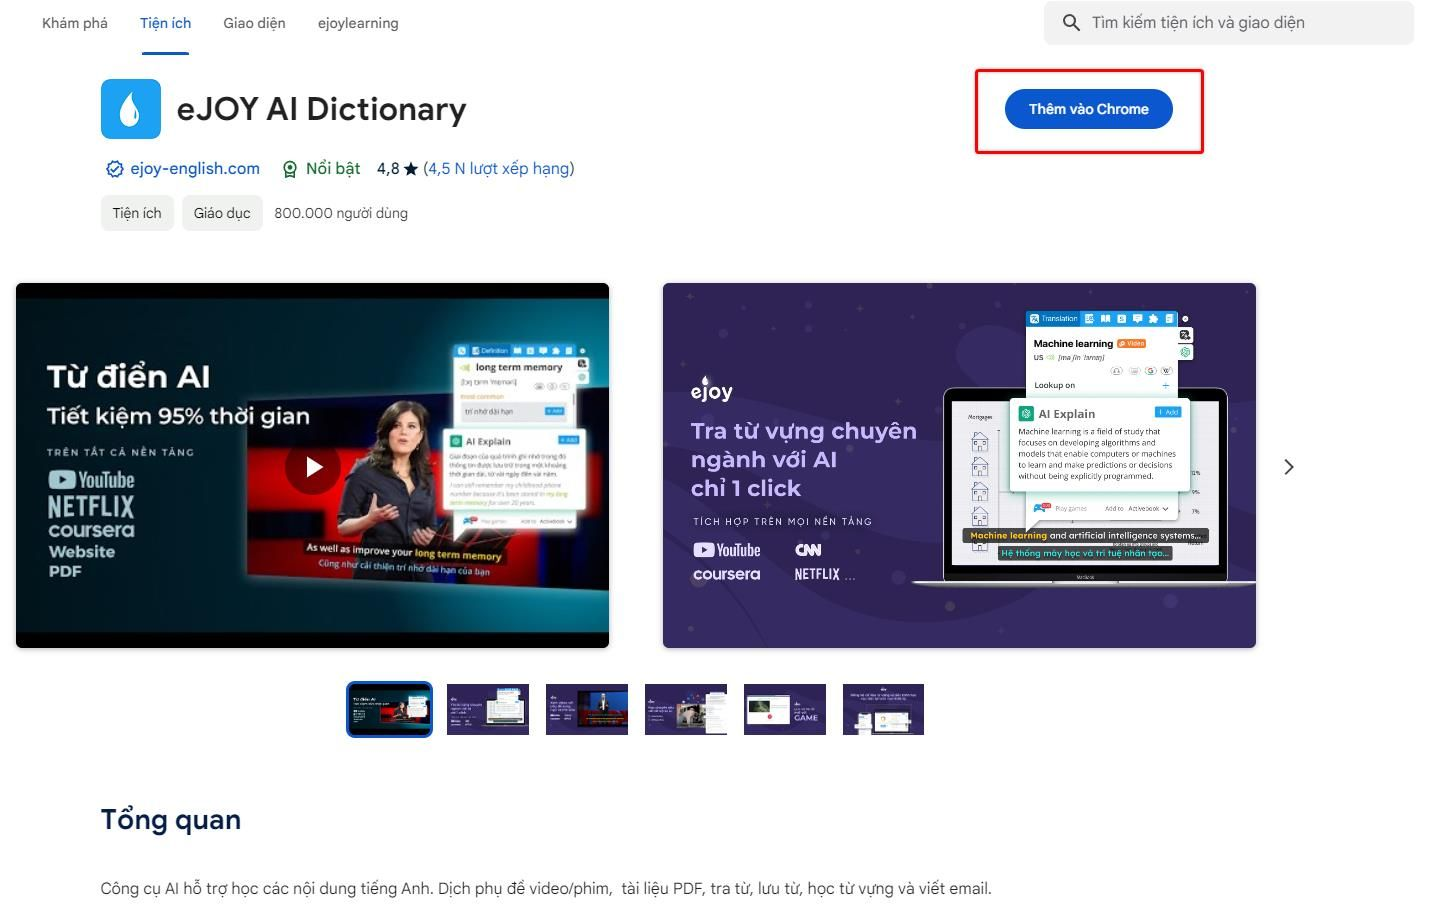Click the search magnifier icon
This screenshot has height=906, width=1431.
point(1071,23)
